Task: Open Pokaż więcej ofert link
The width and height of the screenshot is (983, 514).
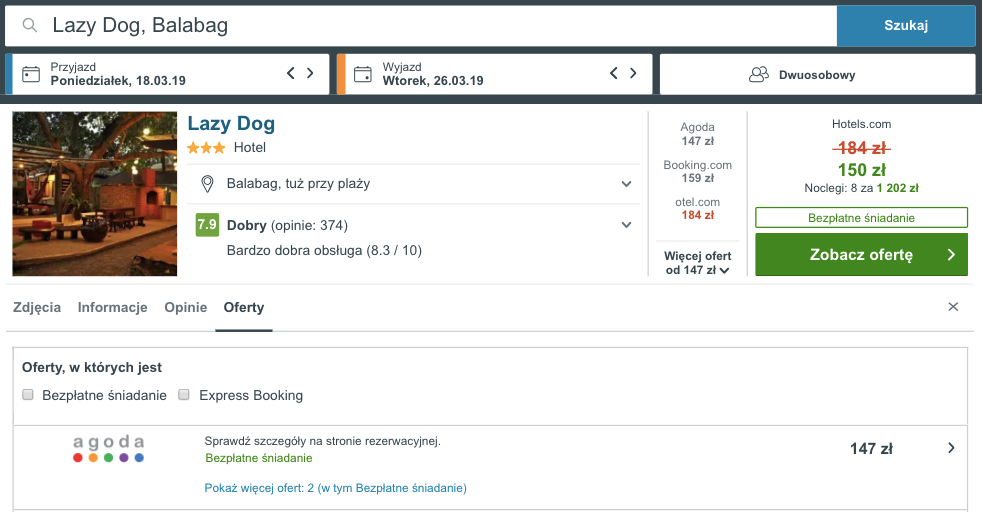Action: click(x=335, y=488)
